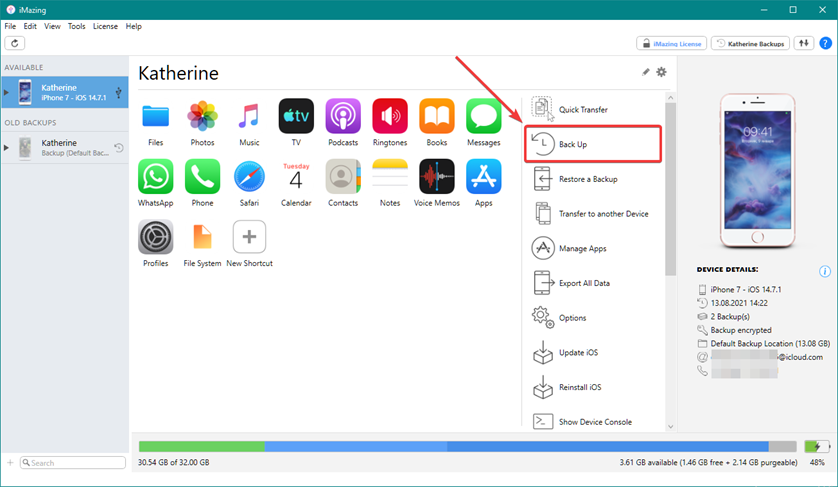Click the iMazing License button
838x487 pixels.
[x=671, y=43]
